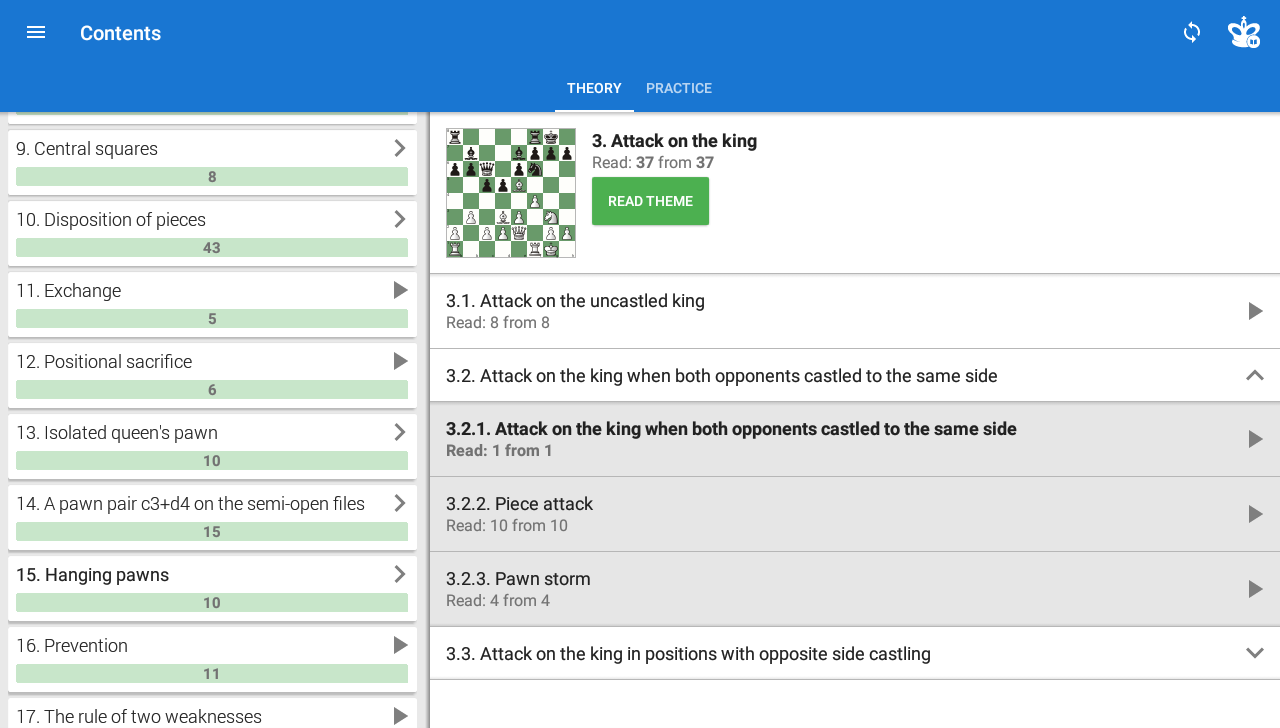Play the 3.1 Attack on uncastled king arrow
The height and width of the screenshot is (728, 1280).
coord(1255,311)
